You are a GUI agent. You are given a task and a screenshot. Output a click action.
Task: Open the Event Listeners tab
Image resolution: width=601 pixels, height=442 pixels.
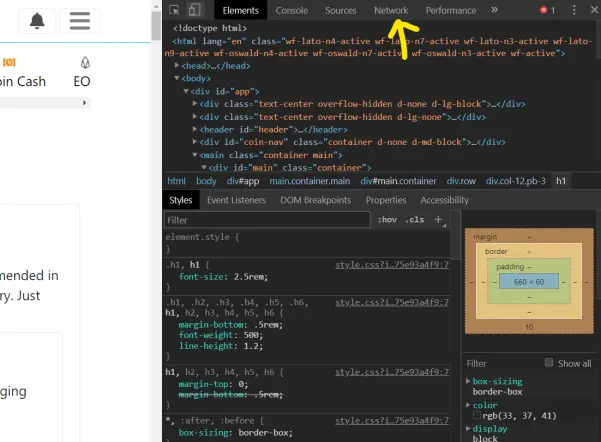tap(236, 200)
